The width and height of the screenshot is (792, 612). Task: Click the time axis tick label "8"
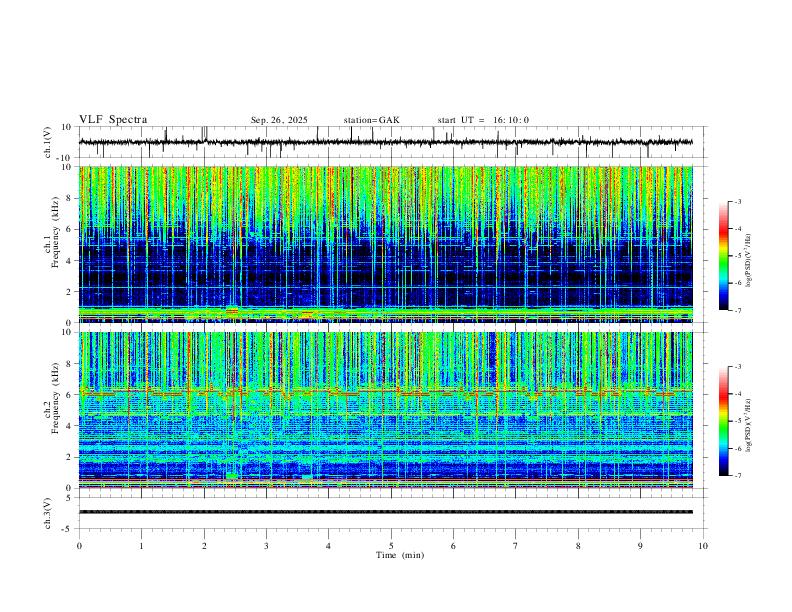578,546
